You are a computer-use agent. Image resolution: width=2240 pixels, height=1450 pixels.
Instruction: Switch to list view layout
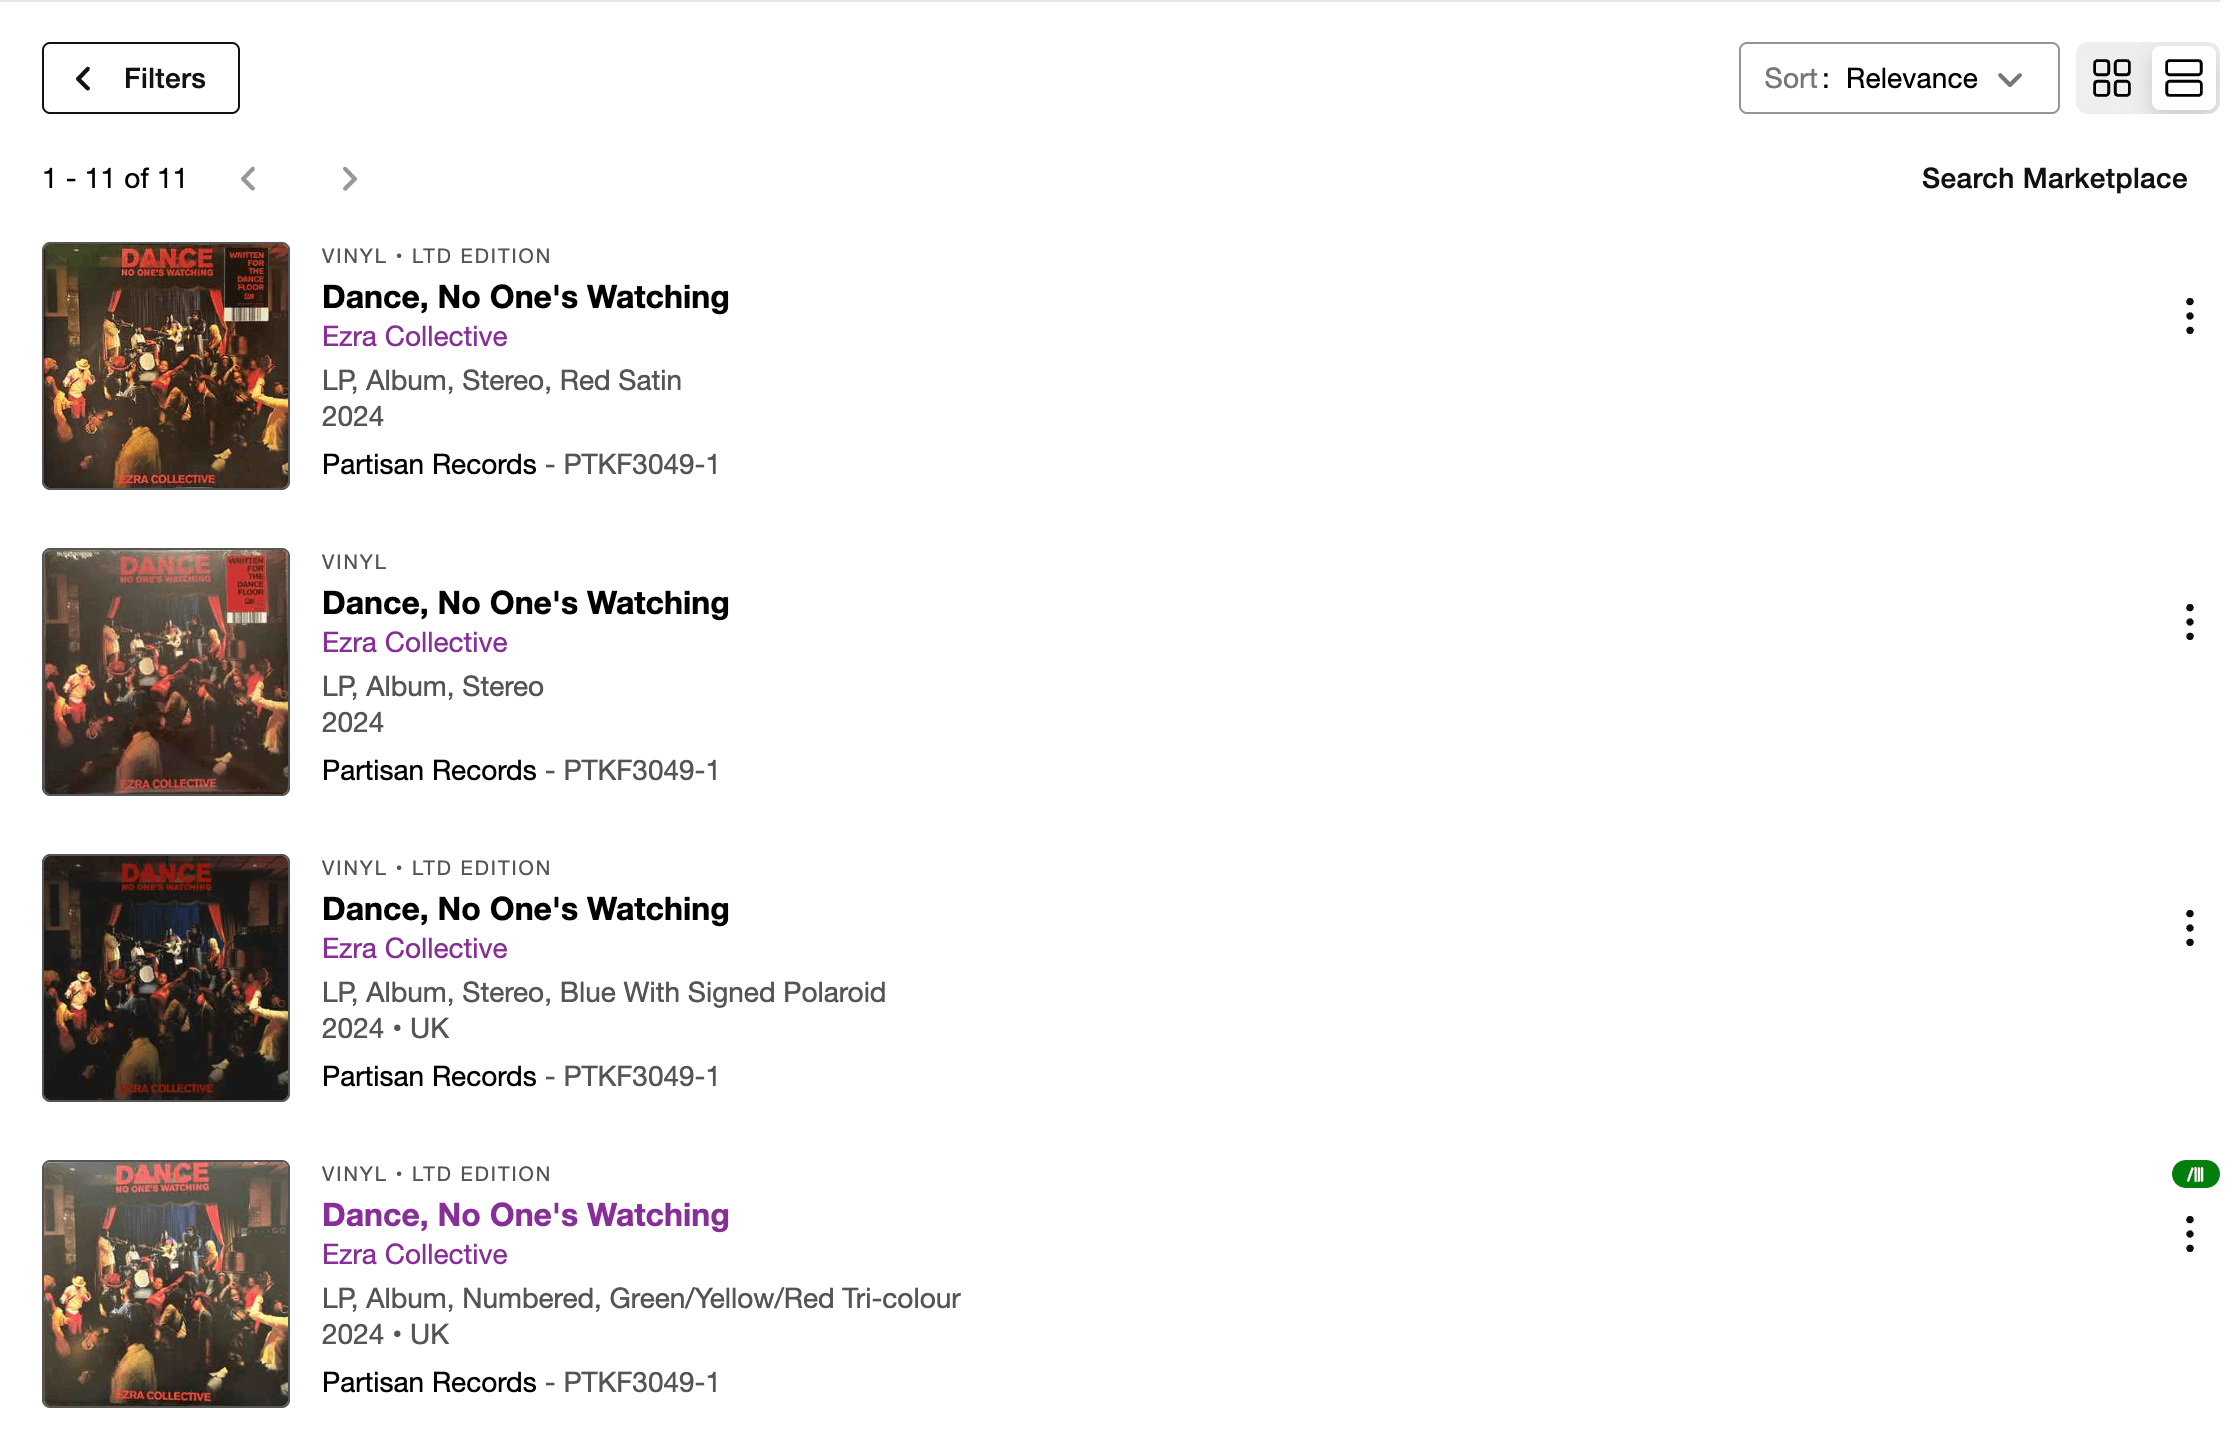2183,78
